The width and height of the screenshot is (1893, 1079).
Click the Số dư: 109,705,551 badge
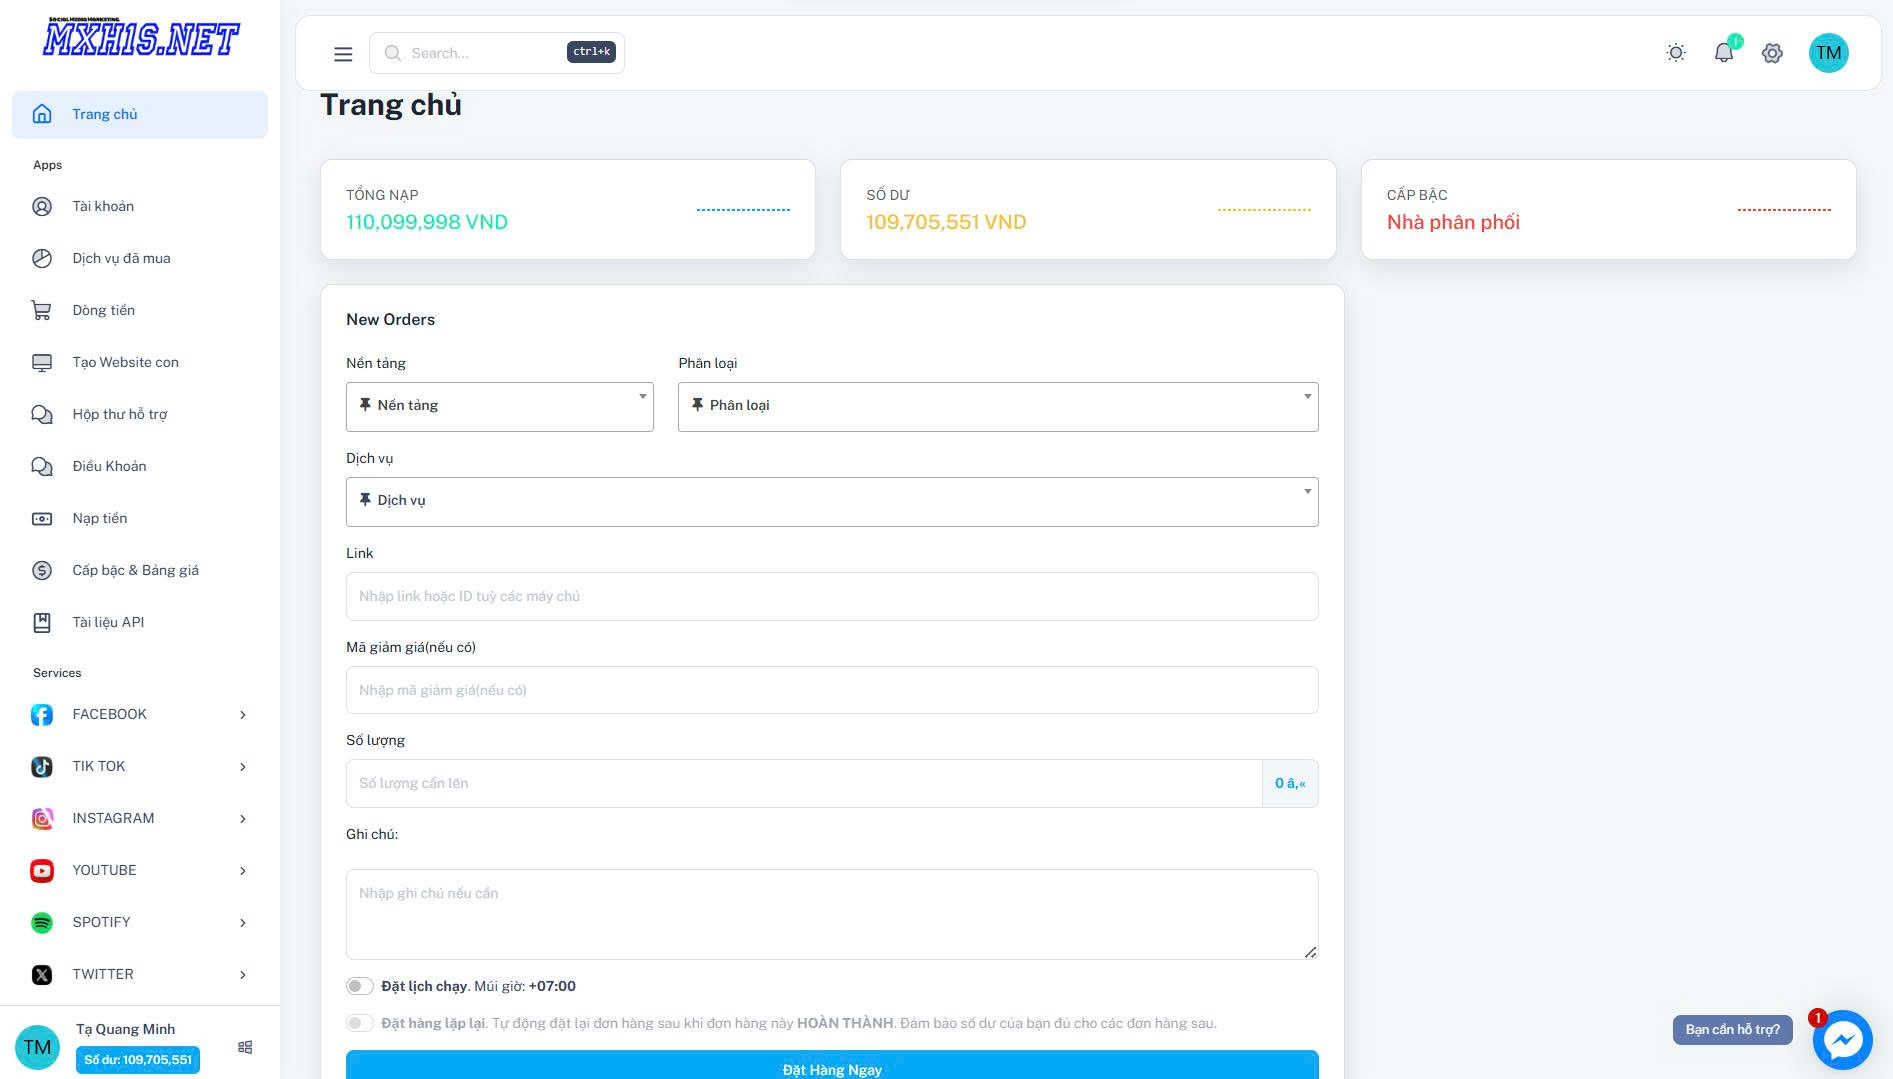pos(138,1060)
